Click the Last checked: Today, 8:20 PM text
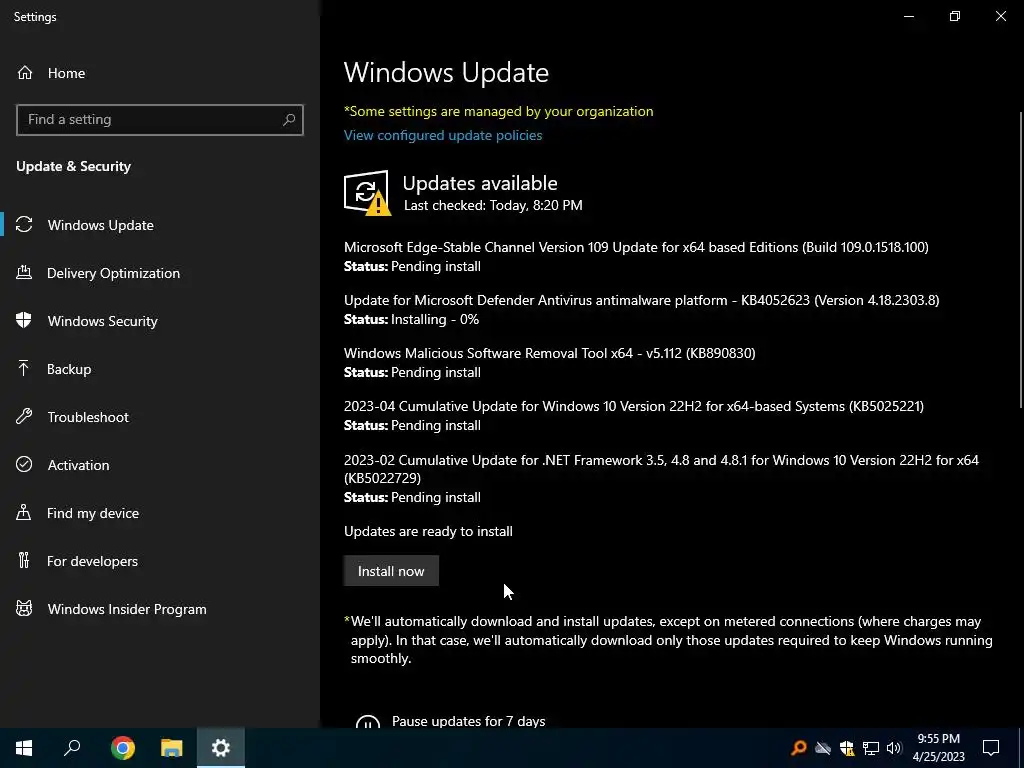 pos(493,205)
